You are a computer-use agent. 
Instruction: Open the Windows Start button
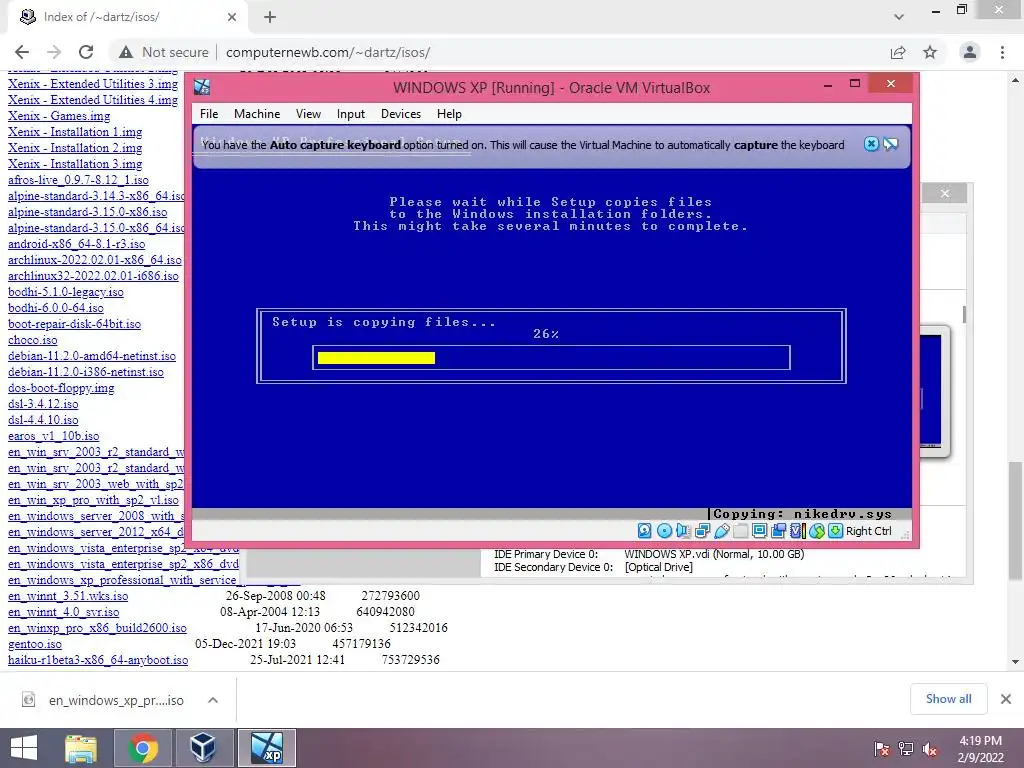[24, 748]
